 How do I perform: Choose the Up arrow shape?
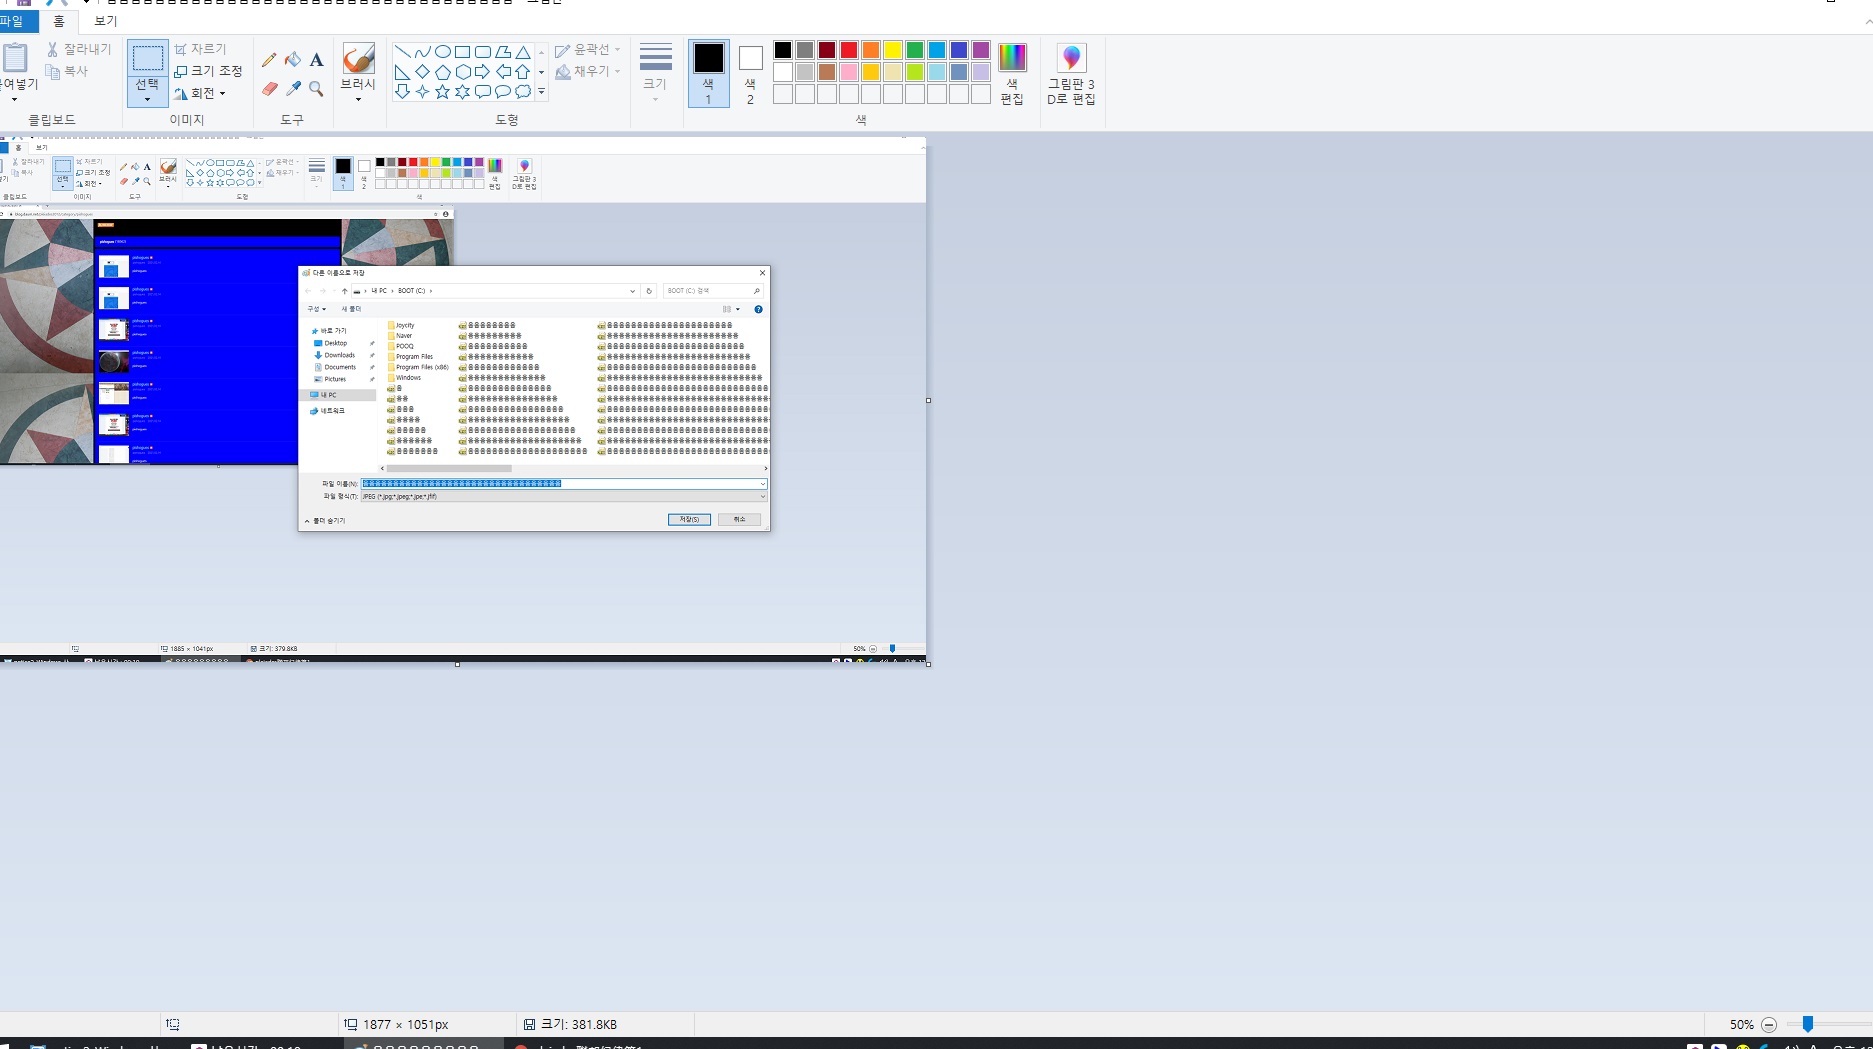coord(523,72)
